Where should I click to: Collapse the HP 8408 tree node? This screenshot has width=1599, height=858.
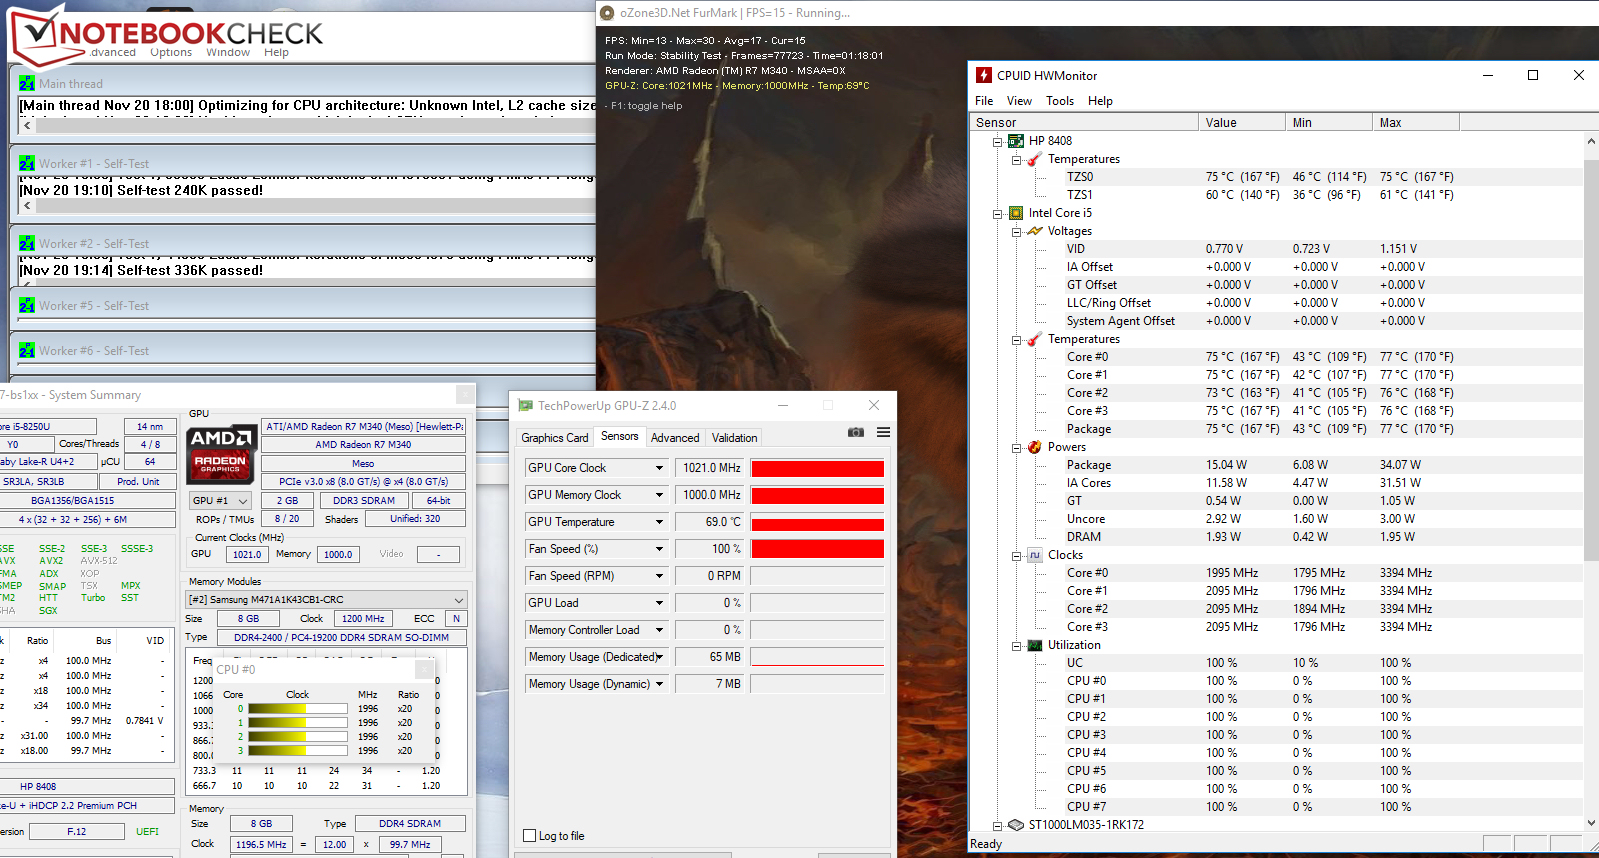point(997,142)
